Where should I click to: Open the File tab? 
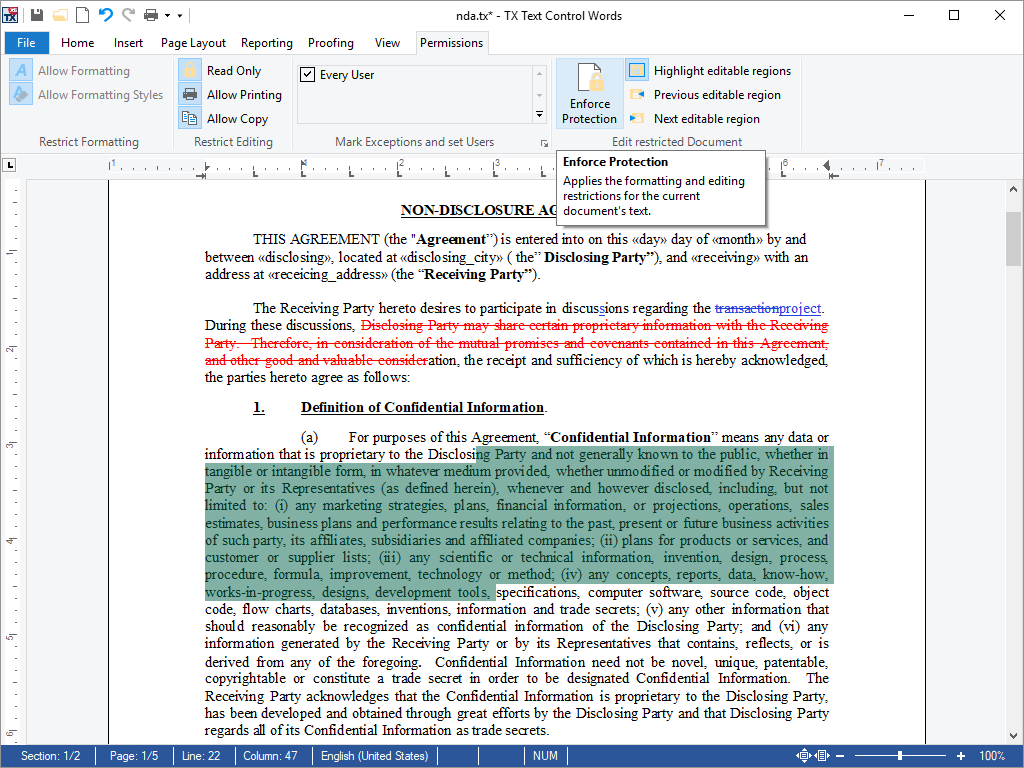point(26,43)
